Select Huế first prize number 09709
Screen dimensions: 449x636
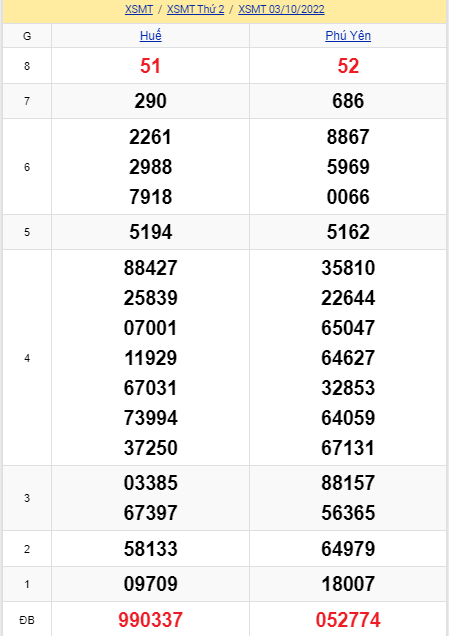(150, 584)
